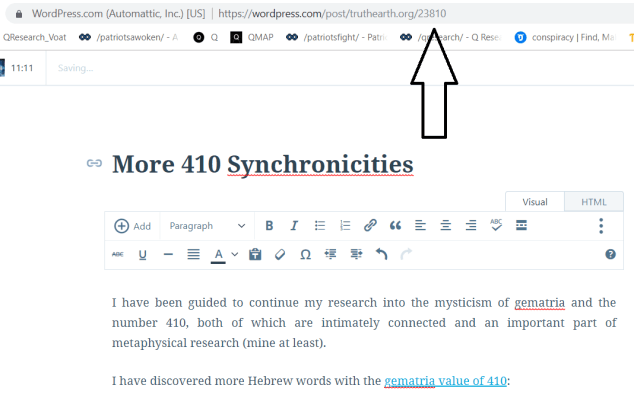The height and width of the screenshot is (401, 634).
Task: Undo the last edit
Action: point(381,255)
